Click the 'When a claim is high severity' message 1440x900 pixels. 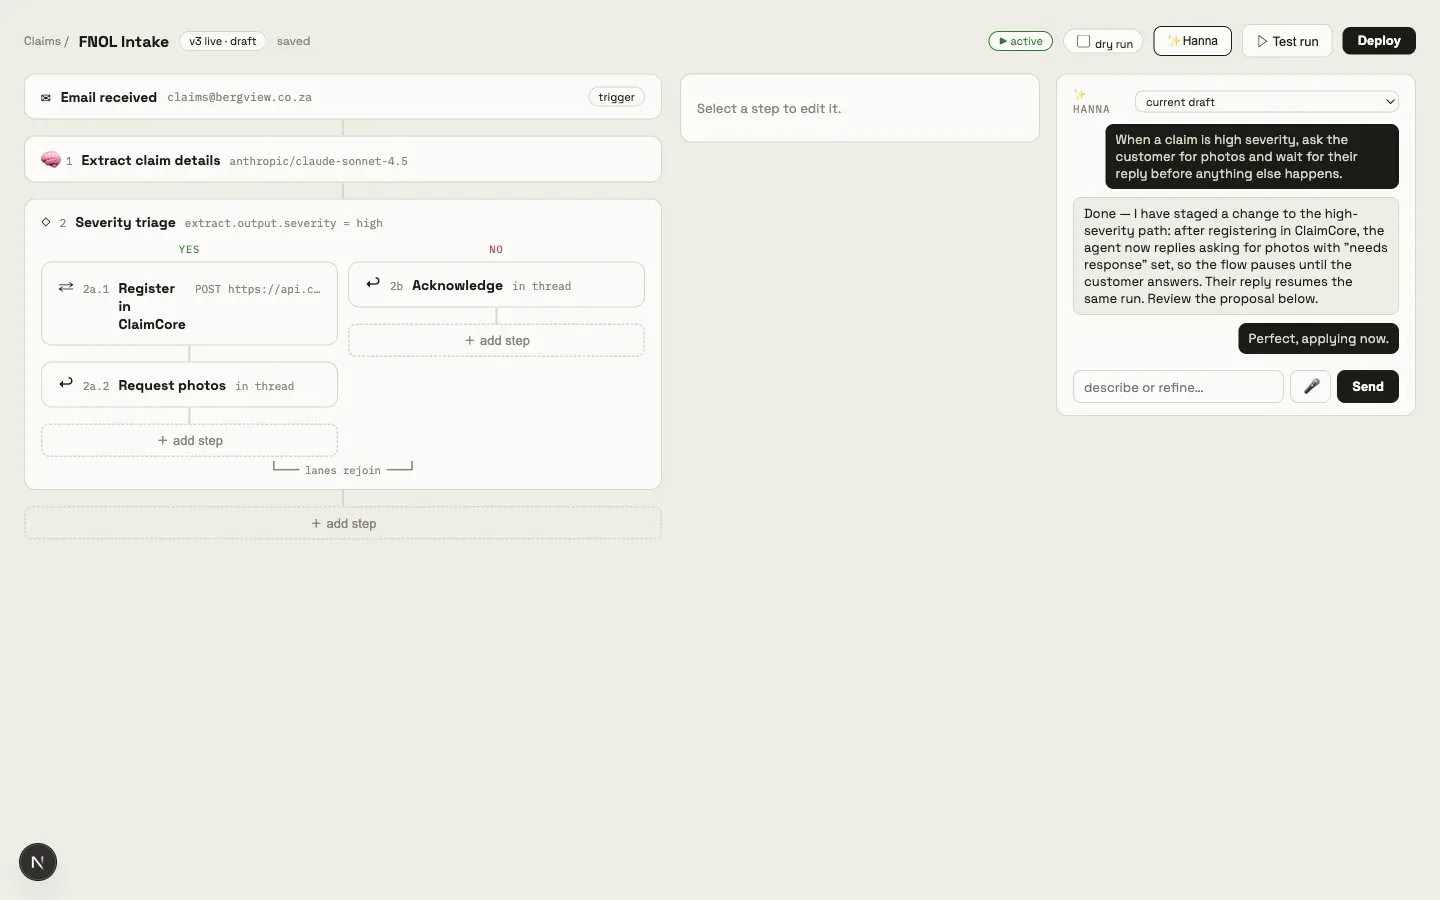click(x=1252, y=156)
